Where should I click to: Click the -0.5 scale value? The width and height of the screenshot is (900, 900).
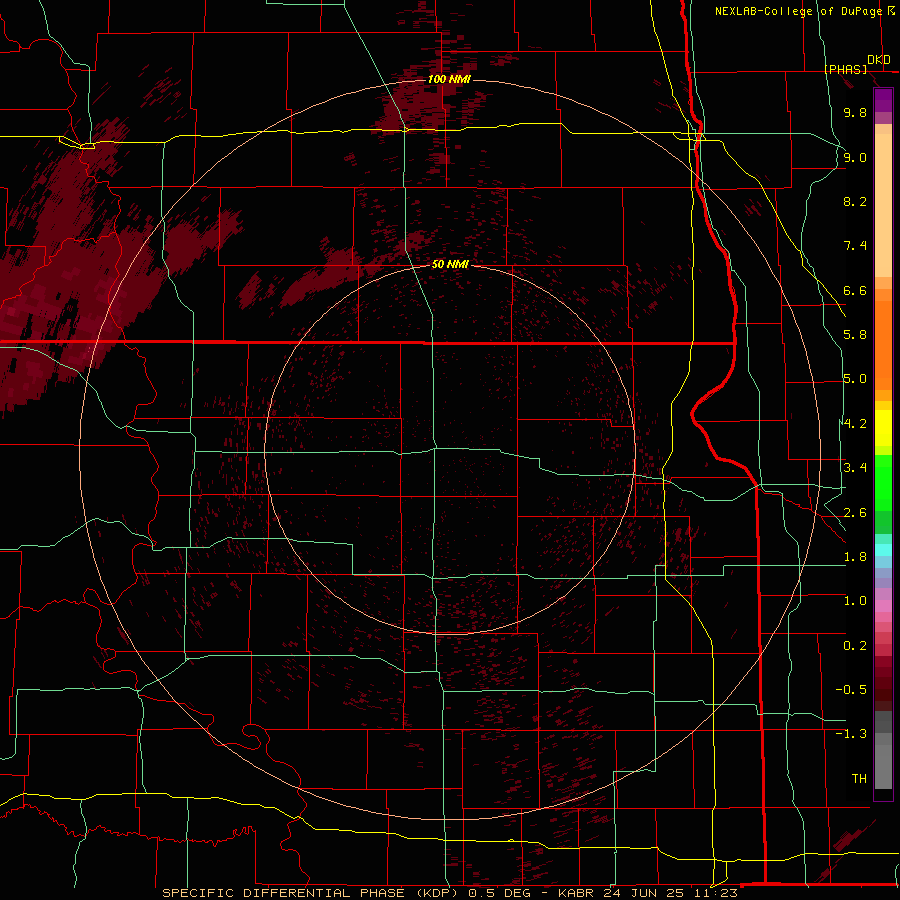click(851, 690)
